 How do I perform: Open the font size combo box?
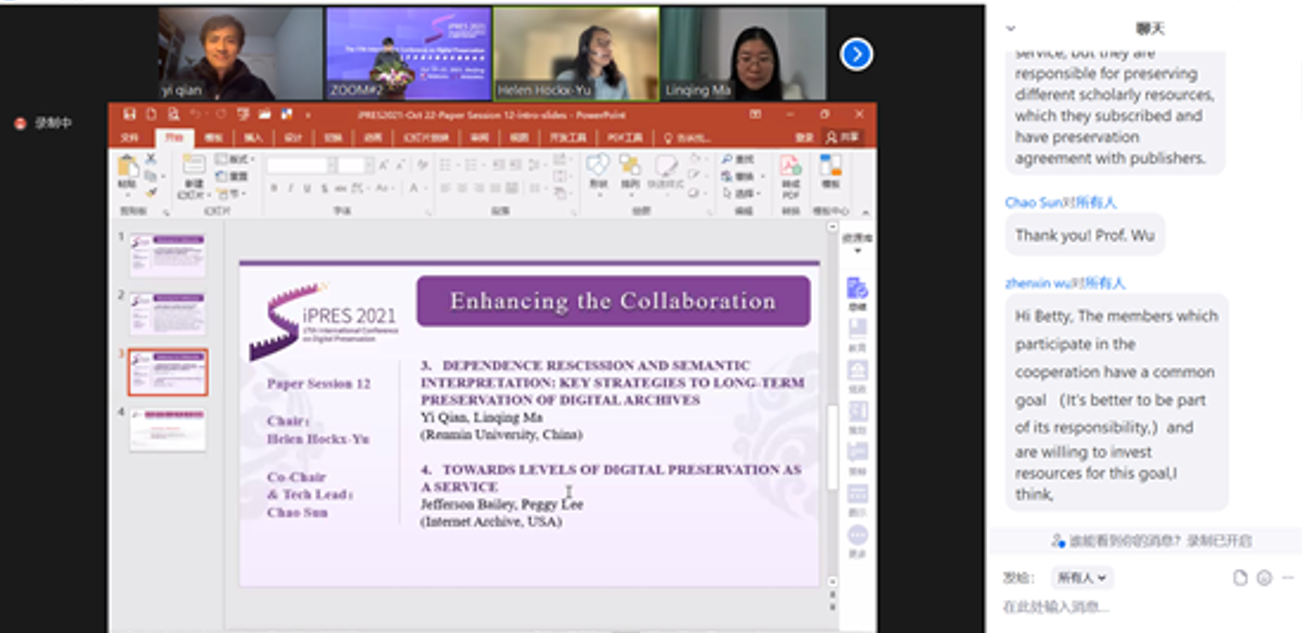[x=356, y=165]
